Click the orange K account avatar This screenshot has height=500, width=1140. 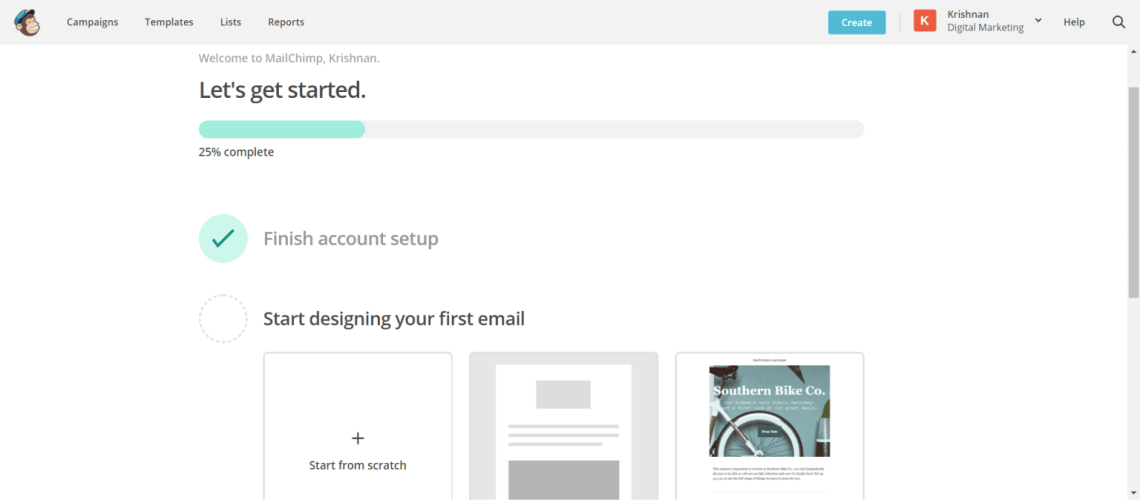pos(925,21)
